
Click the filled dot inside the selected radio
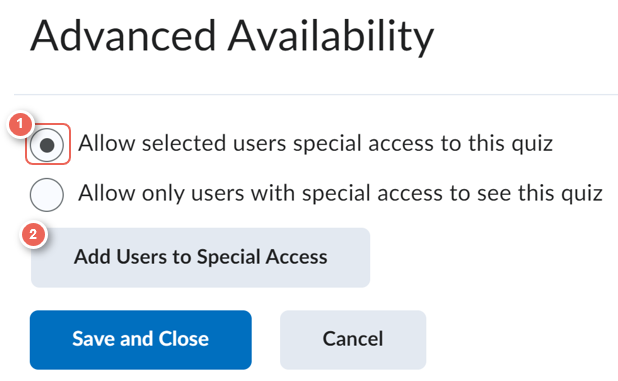click(47, 145)
